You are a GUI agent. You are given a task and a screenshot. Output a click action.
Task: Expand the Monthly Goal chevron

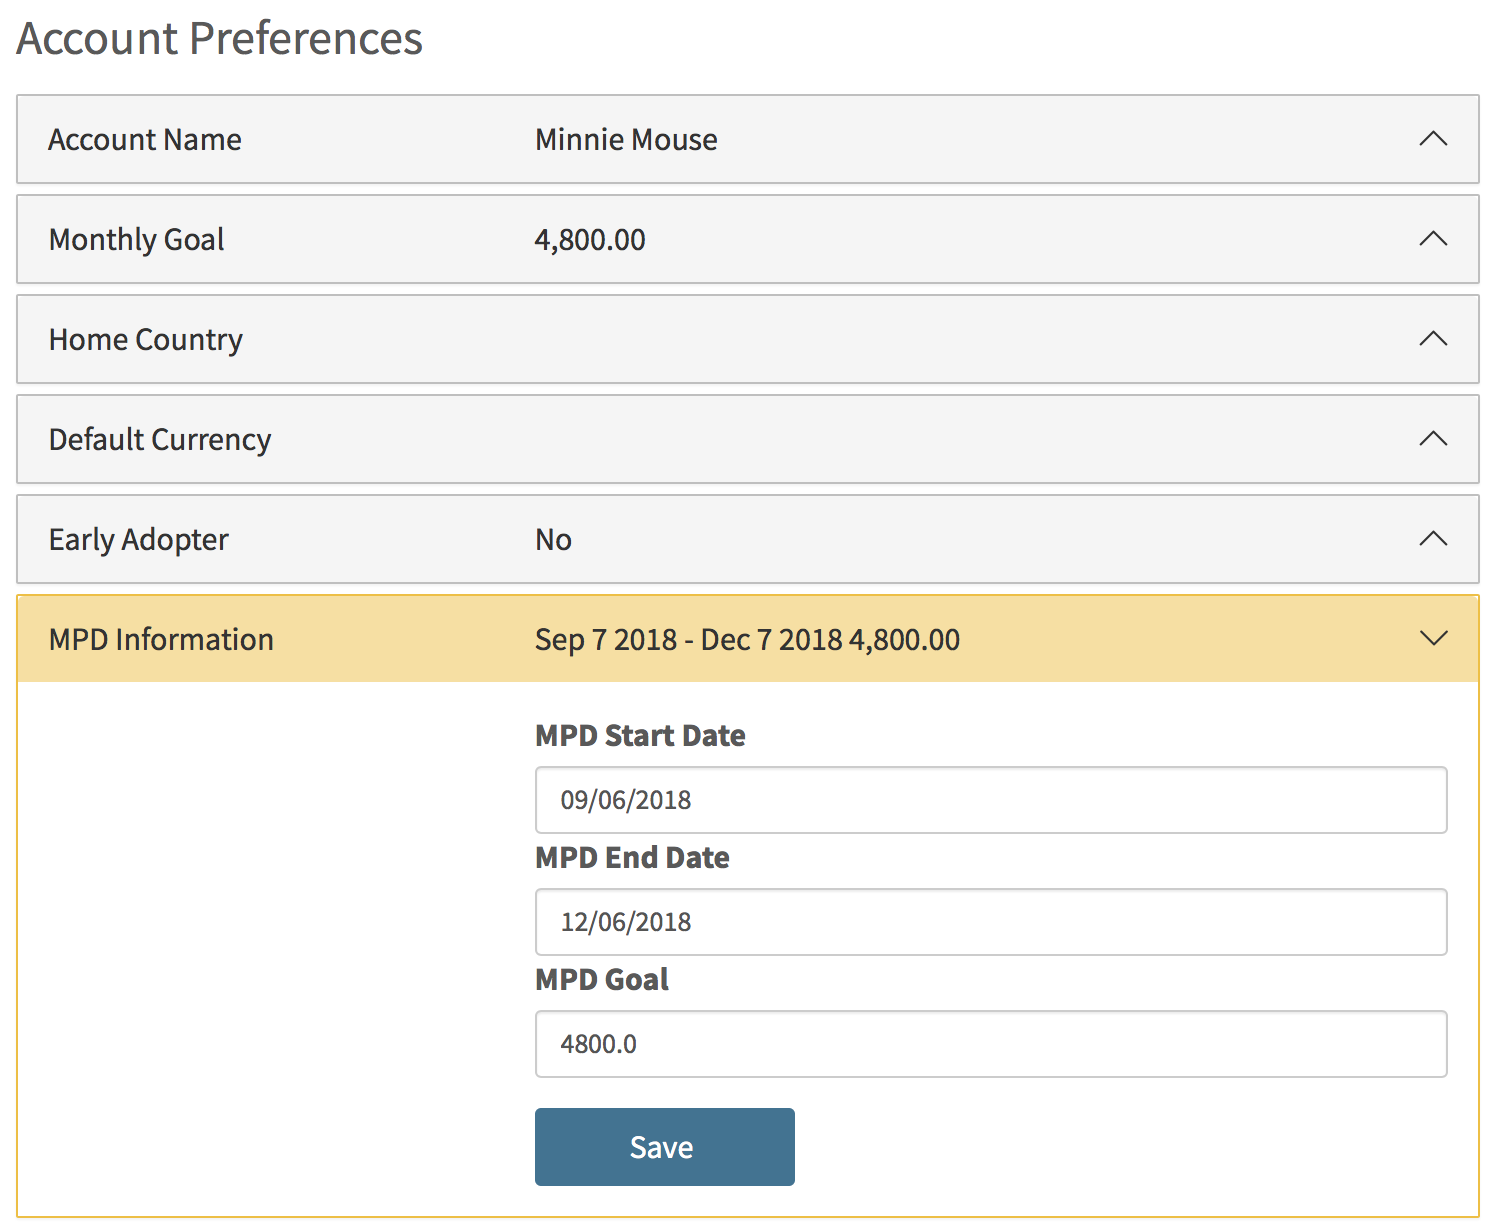coord(1433,239)
